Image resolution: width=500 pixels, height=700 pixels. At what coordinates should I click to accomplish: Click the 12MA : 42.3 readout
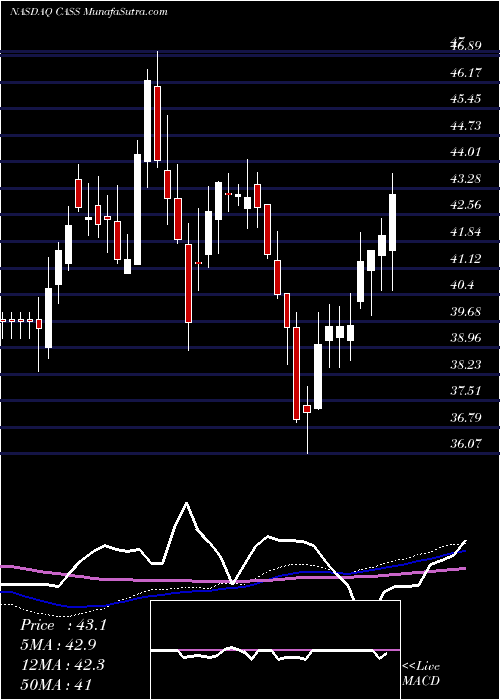point(62,665)
